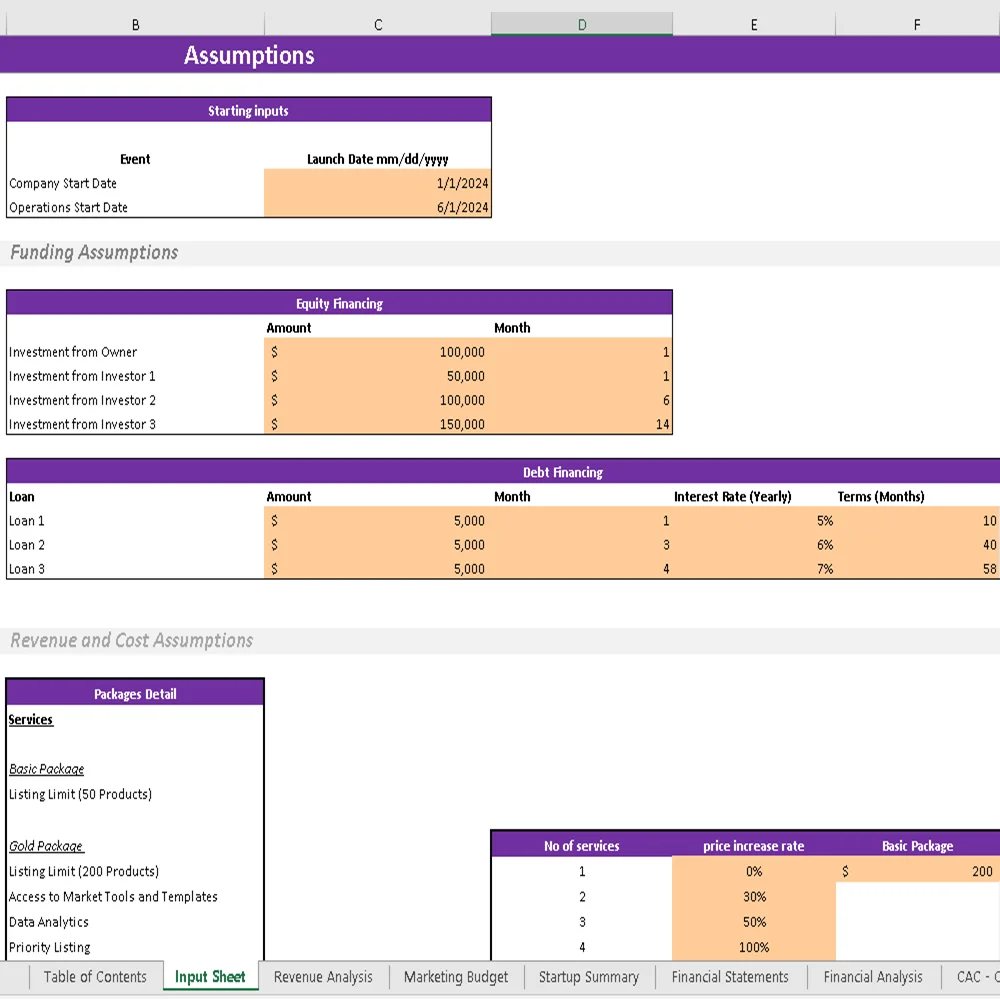Select column B header
Viewport: 1000px width, 1000px height.
pos(135,24)
